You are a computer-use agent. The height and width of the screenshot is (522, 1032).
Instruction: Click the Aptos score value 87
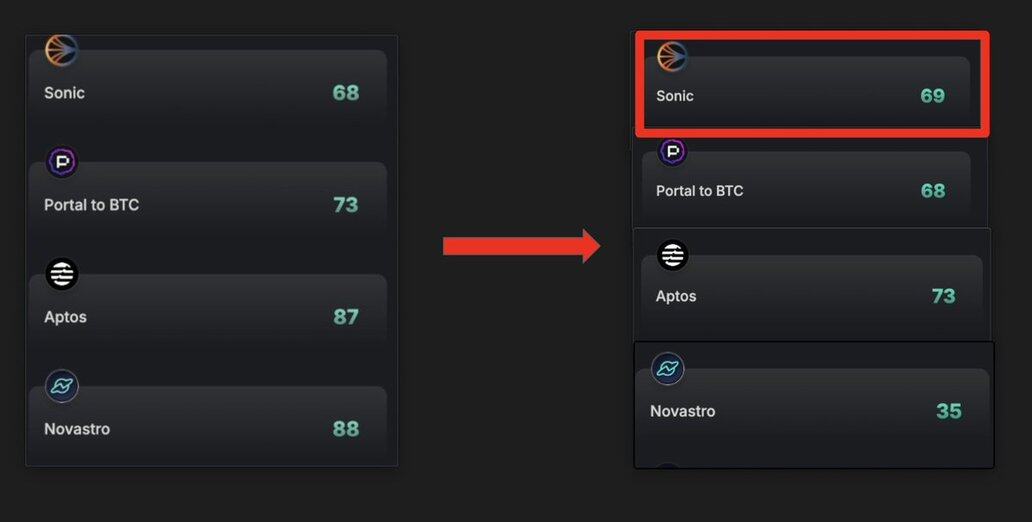point(346,317)
